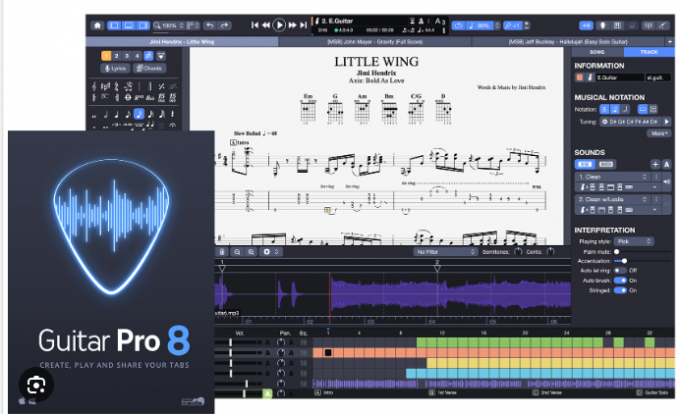Toggle the Auto let ring switch
The image size is (680, 414).
click(x=619, y=270)
